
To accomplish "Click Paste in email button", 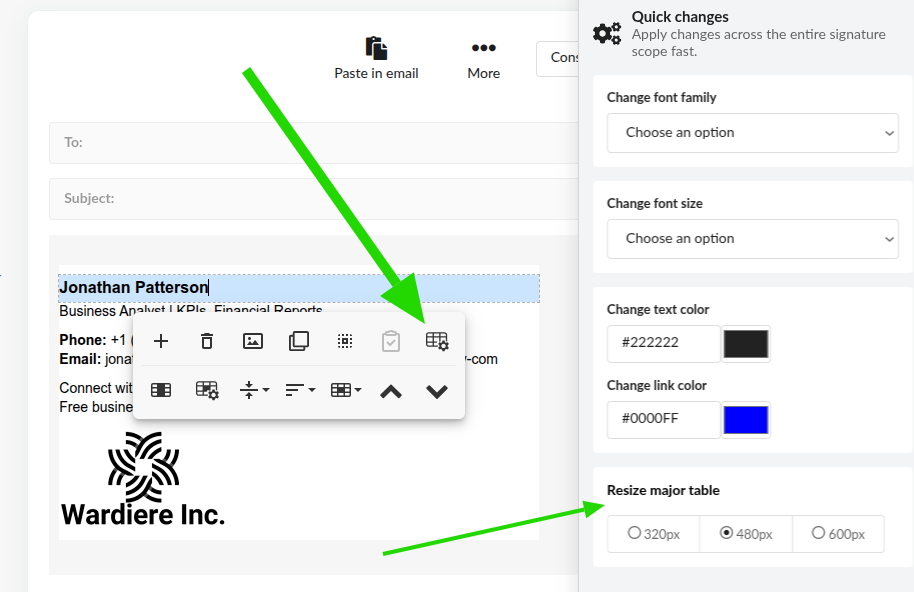I will pos(376,59).
